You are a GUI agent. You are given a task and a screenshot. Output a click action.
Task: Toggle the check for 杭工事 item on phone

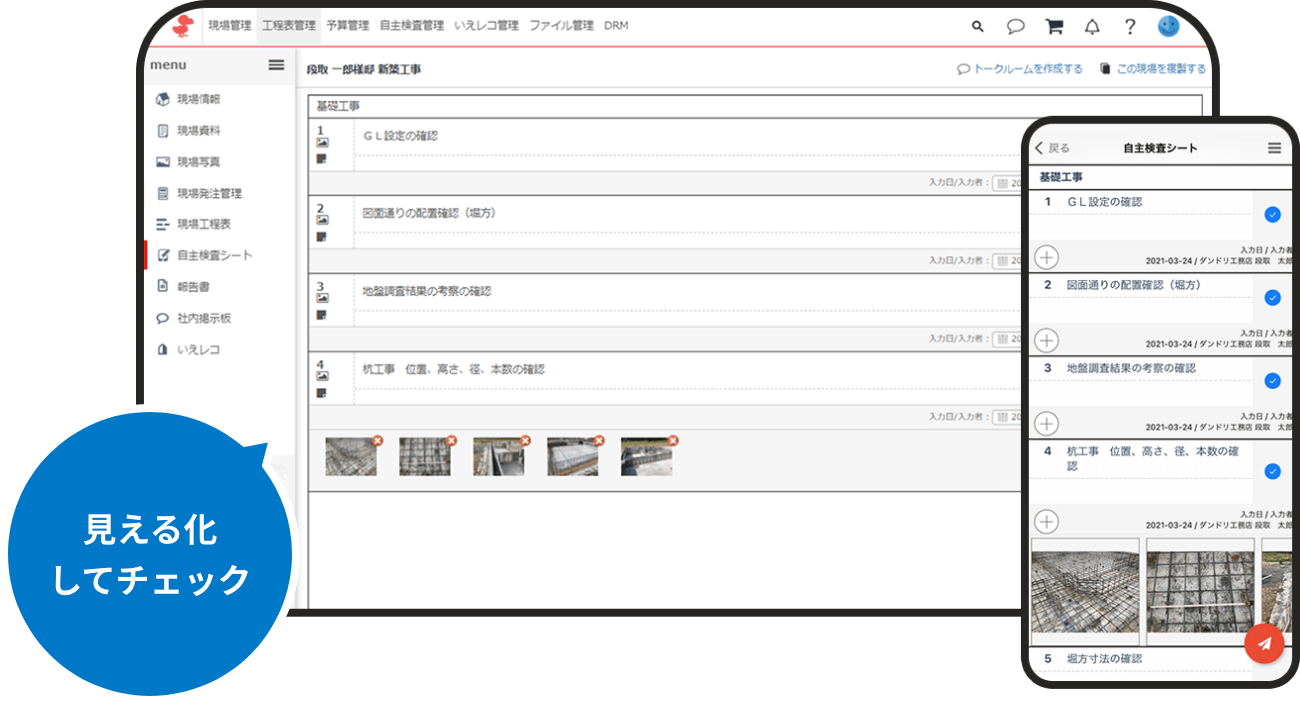tap(1272, 471)
